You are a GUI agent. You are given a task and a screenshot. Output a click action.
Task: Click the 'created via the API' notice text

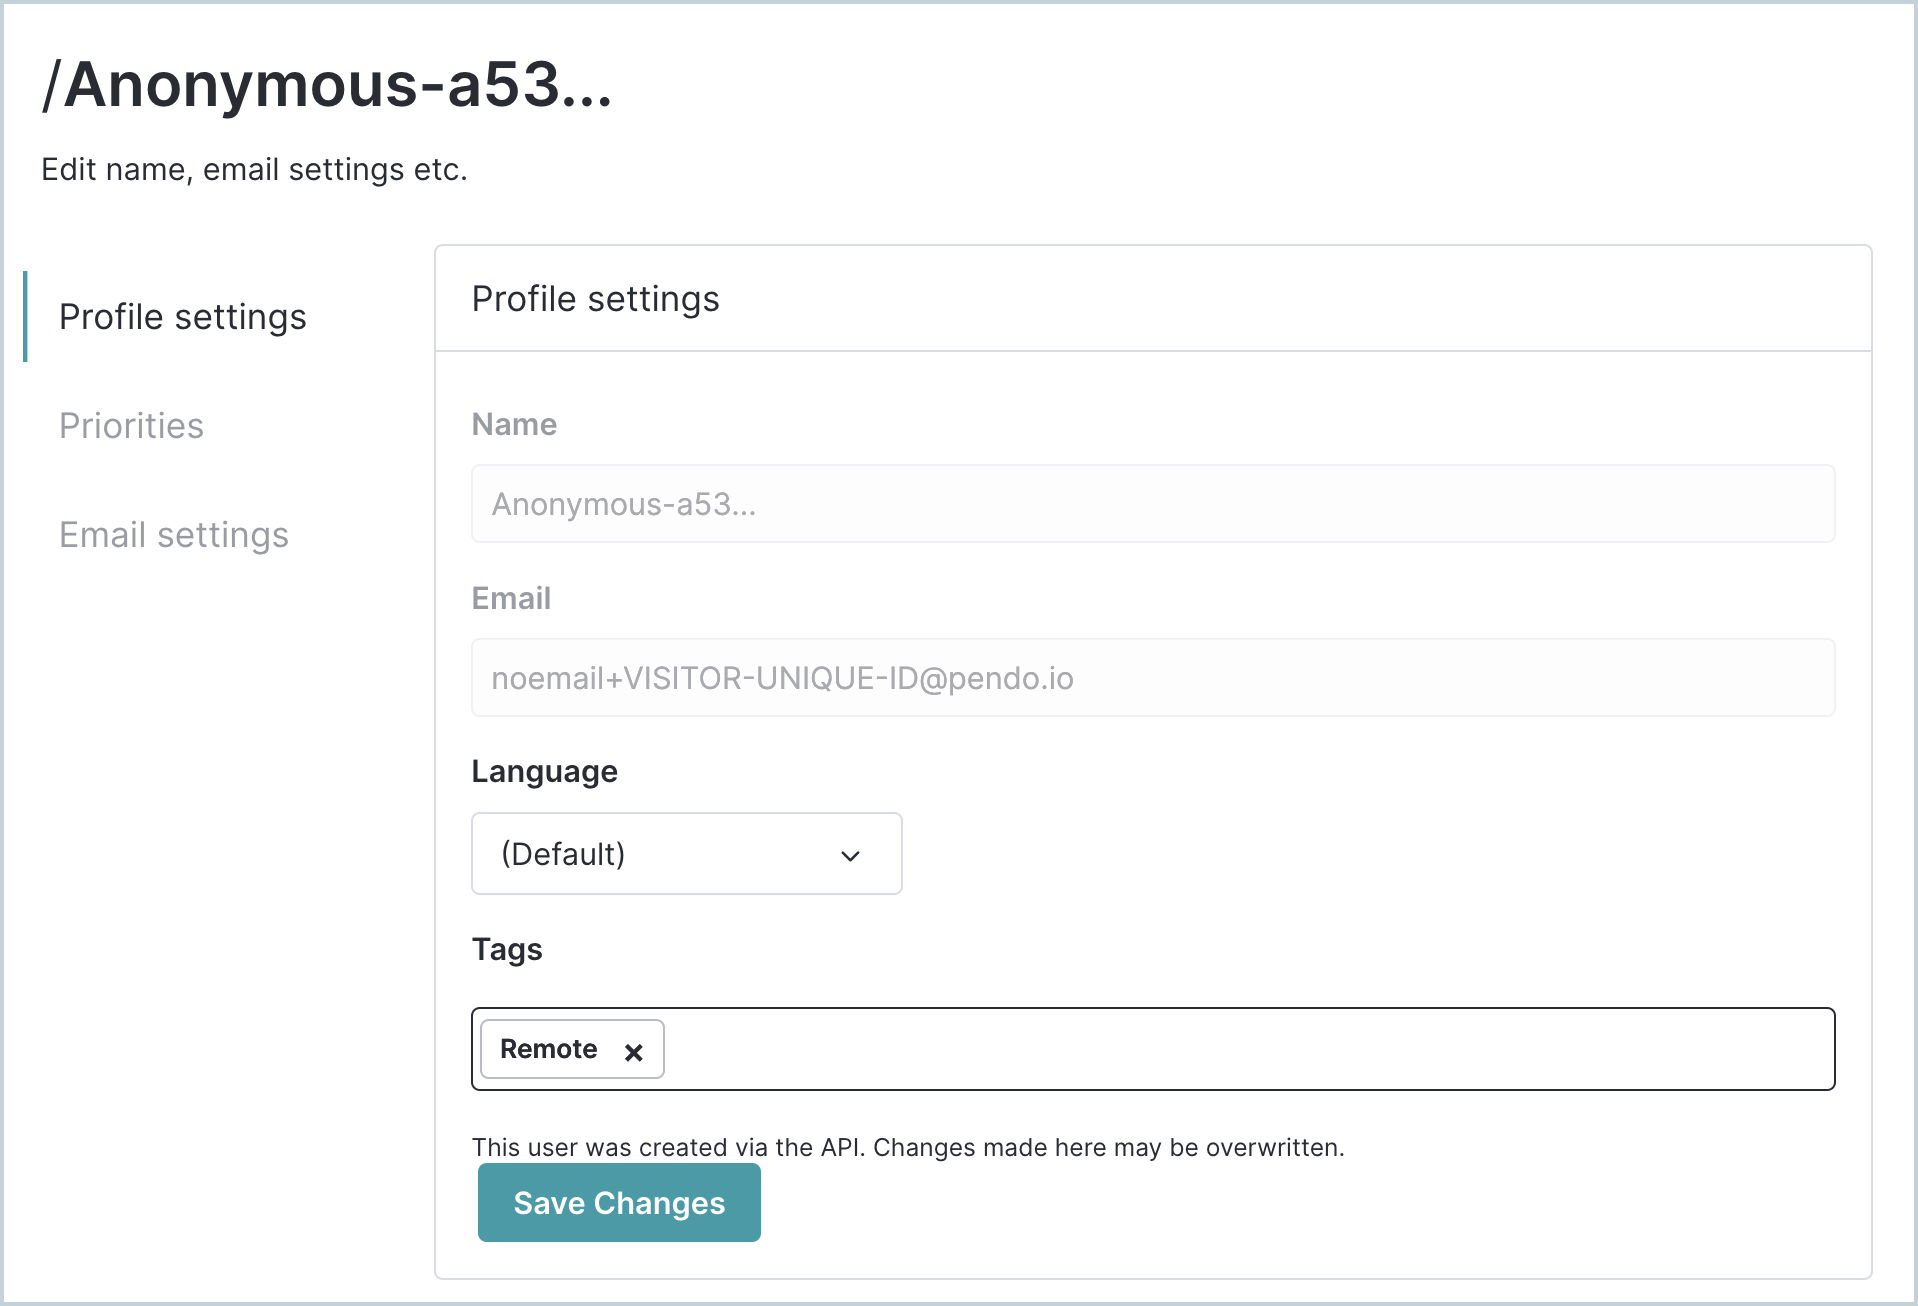[908, 1147]
